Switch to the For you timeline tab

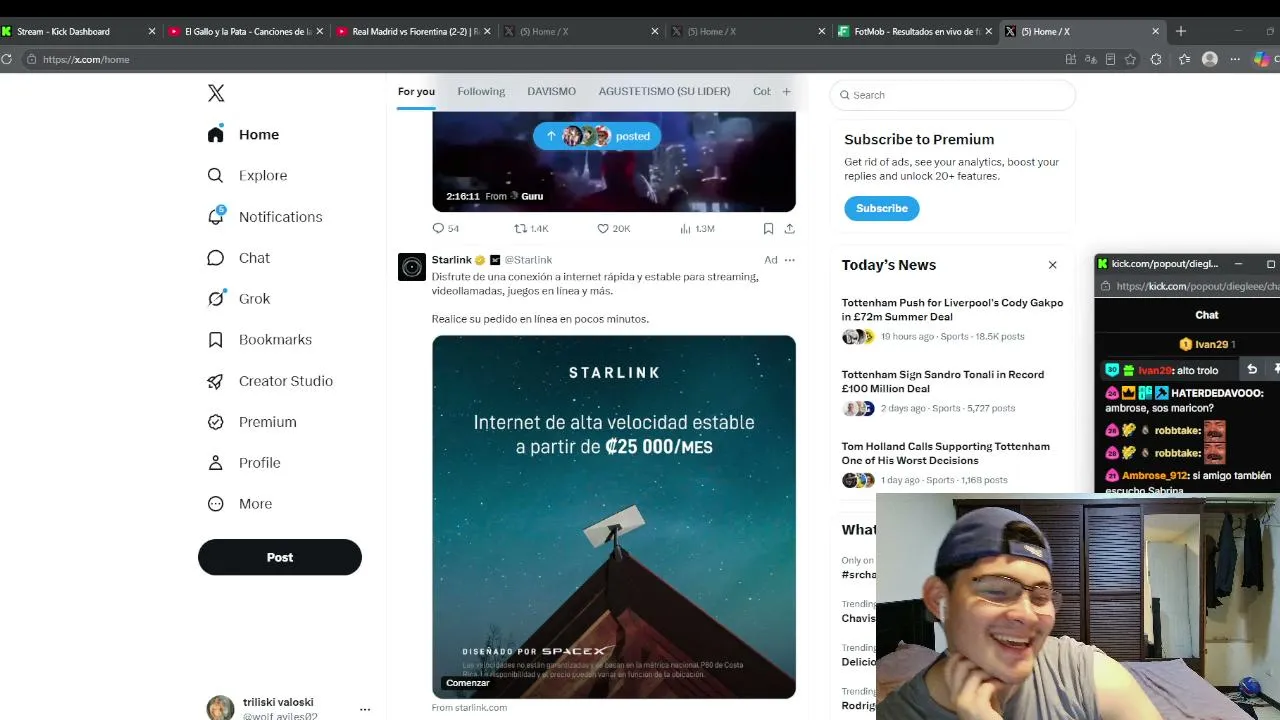[x=416, y=91]
